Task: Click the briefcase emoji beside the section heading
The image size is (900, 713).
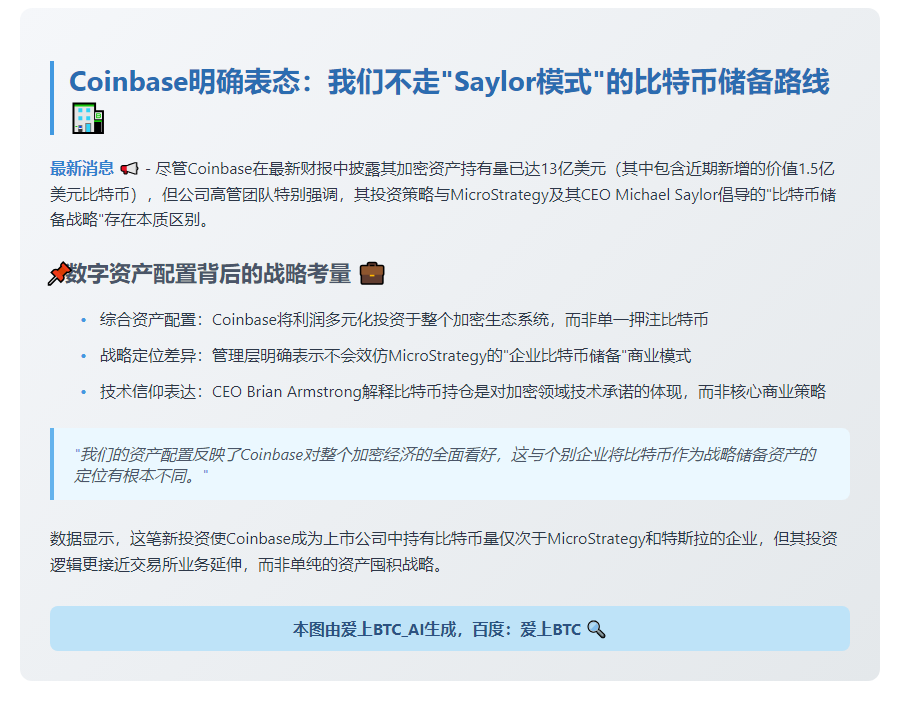Action: 371,274
